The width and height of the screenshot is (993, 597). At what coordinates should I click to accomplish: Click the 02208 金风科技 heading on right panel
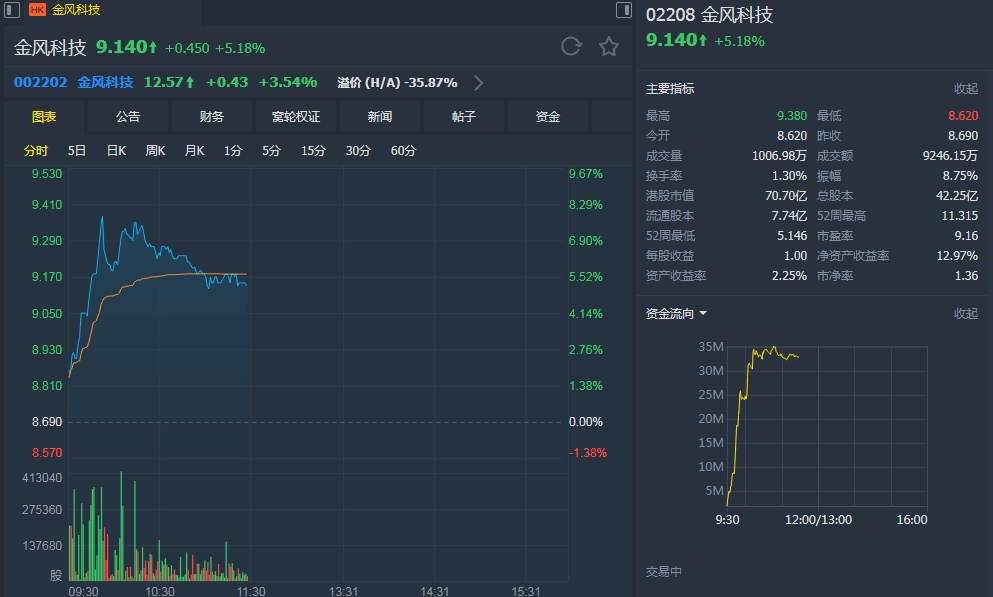pyautogui.click(x=709, y=15)
